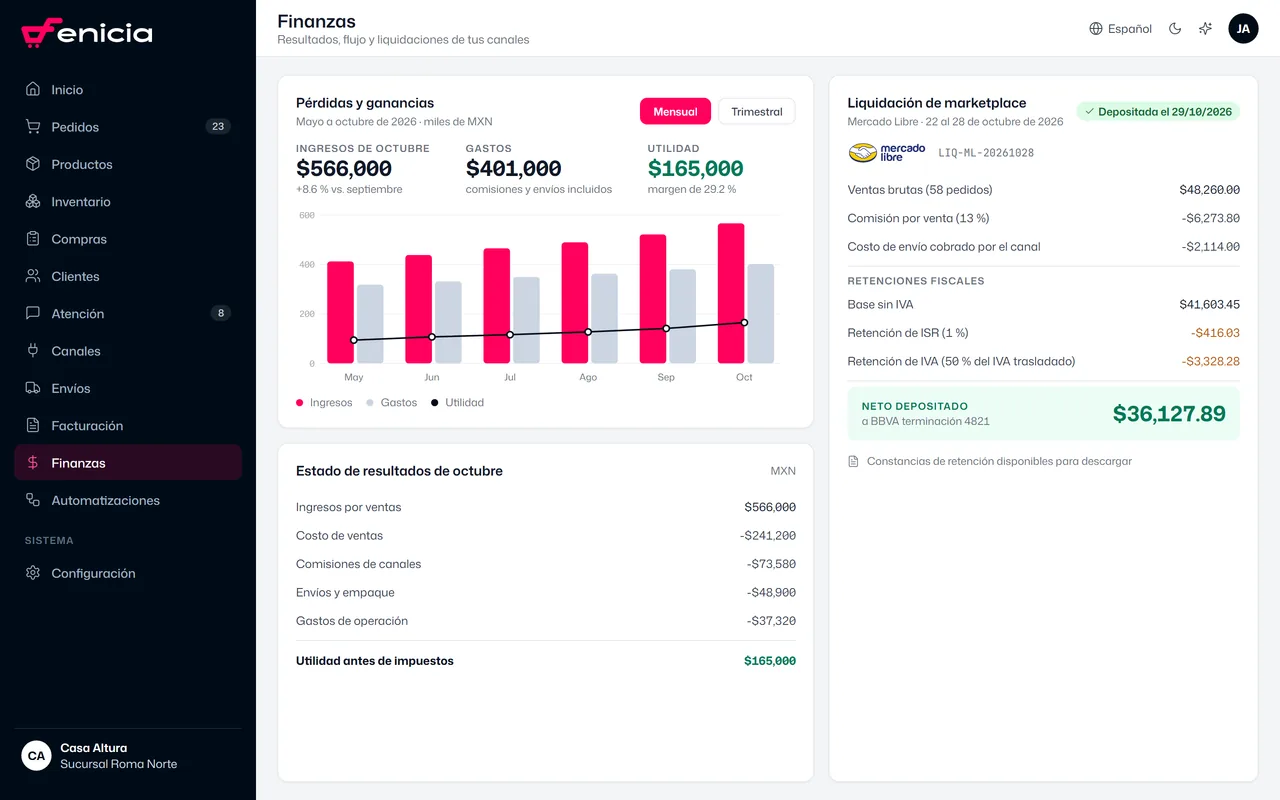Navigate to Facturación in the sidebar
The image size is (1280, 800).
(x=128, y=425)
